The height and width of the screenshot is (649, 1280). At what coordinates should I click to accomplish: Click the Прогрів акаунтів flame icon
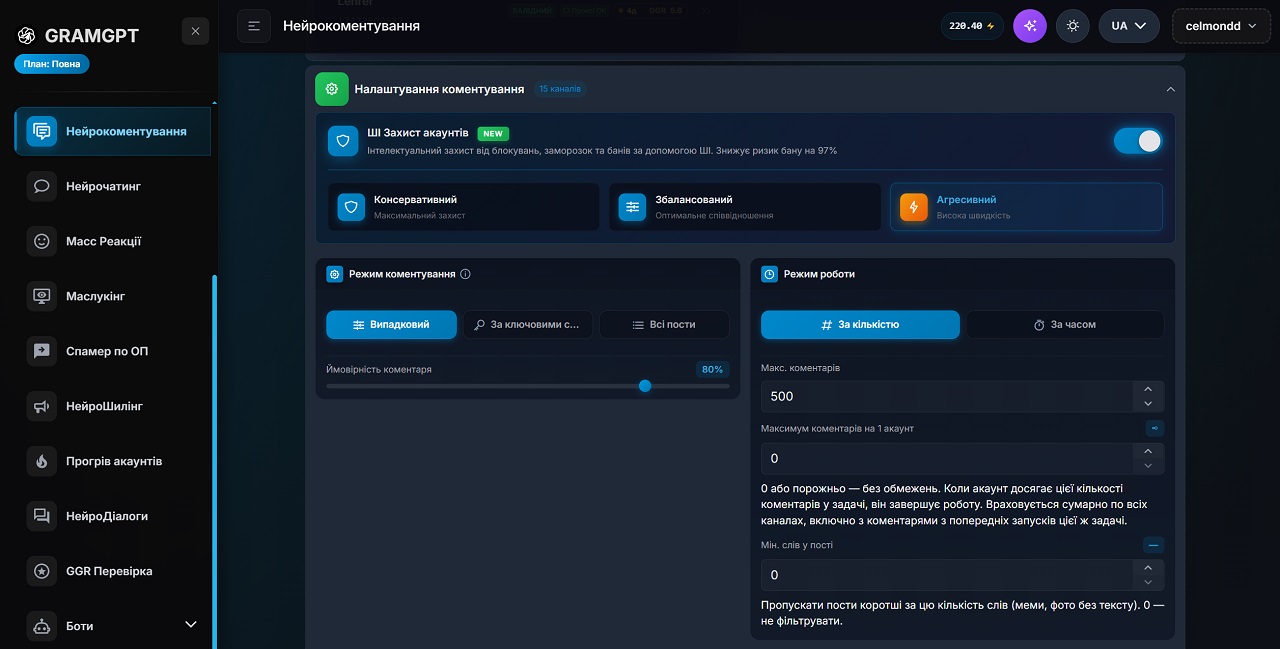click(x=42, y=461)
